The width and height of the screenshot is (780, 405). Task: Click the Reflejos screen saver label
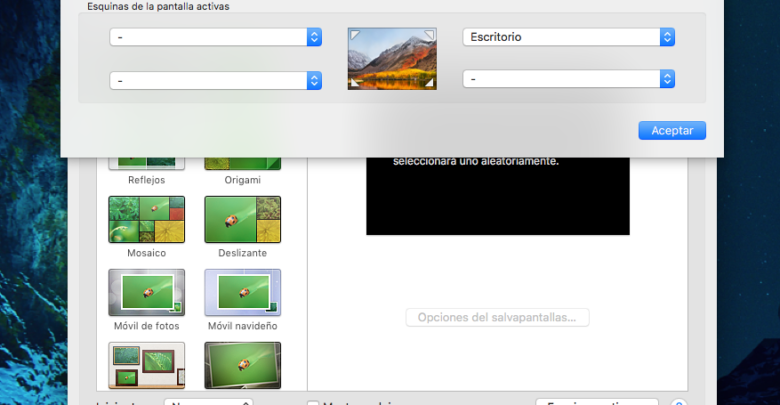[x=146, y=180]
